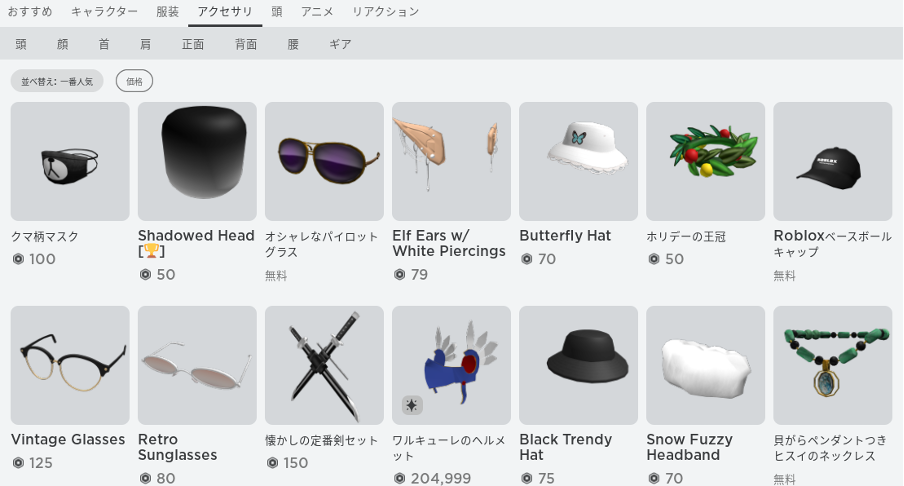Image resolution: width=904 pixels, height=486 pixels.
Task: Choose the 顔 face subcategory
Action: coord(63,44)
